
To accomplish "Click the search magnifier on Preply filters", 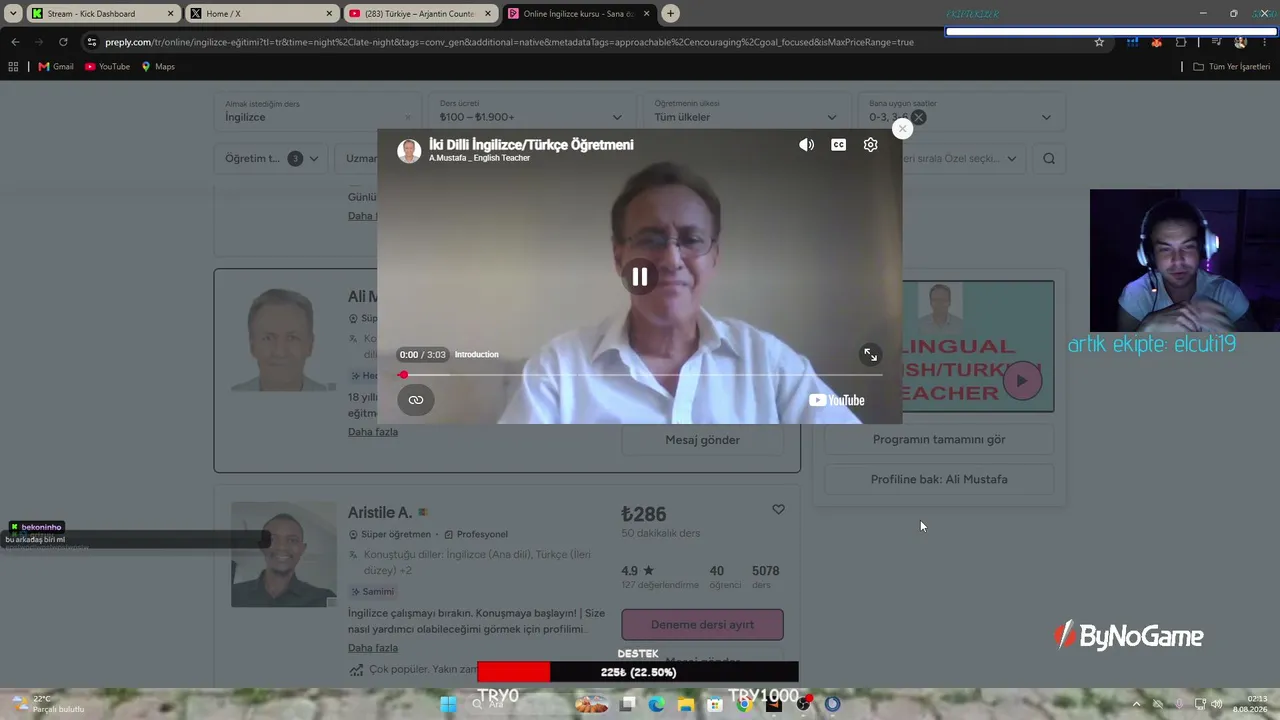I will coord(1048,158).
